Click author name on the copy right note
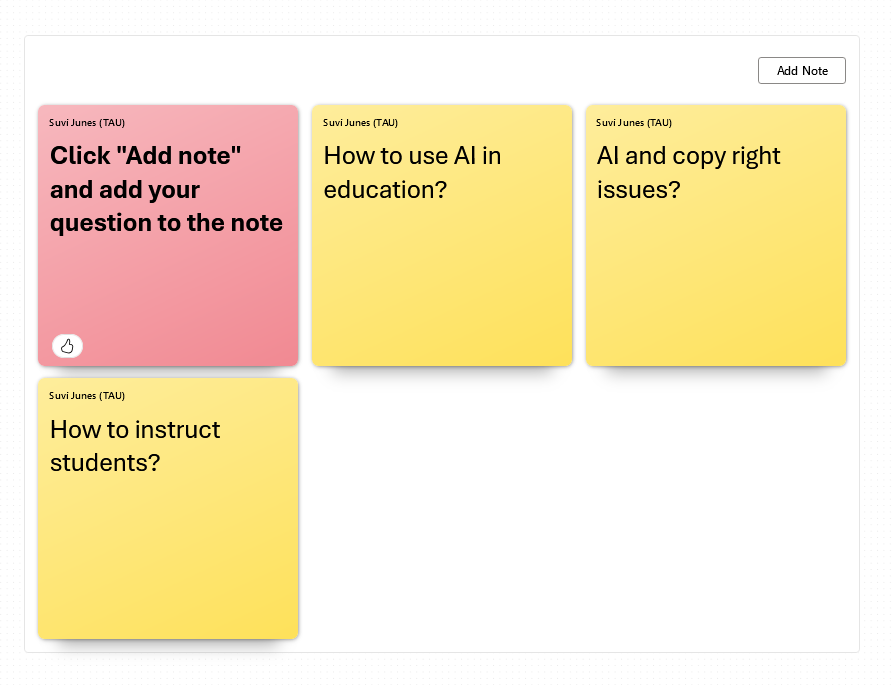This screenshot has width=892, height=685. (x=634, y=123)
